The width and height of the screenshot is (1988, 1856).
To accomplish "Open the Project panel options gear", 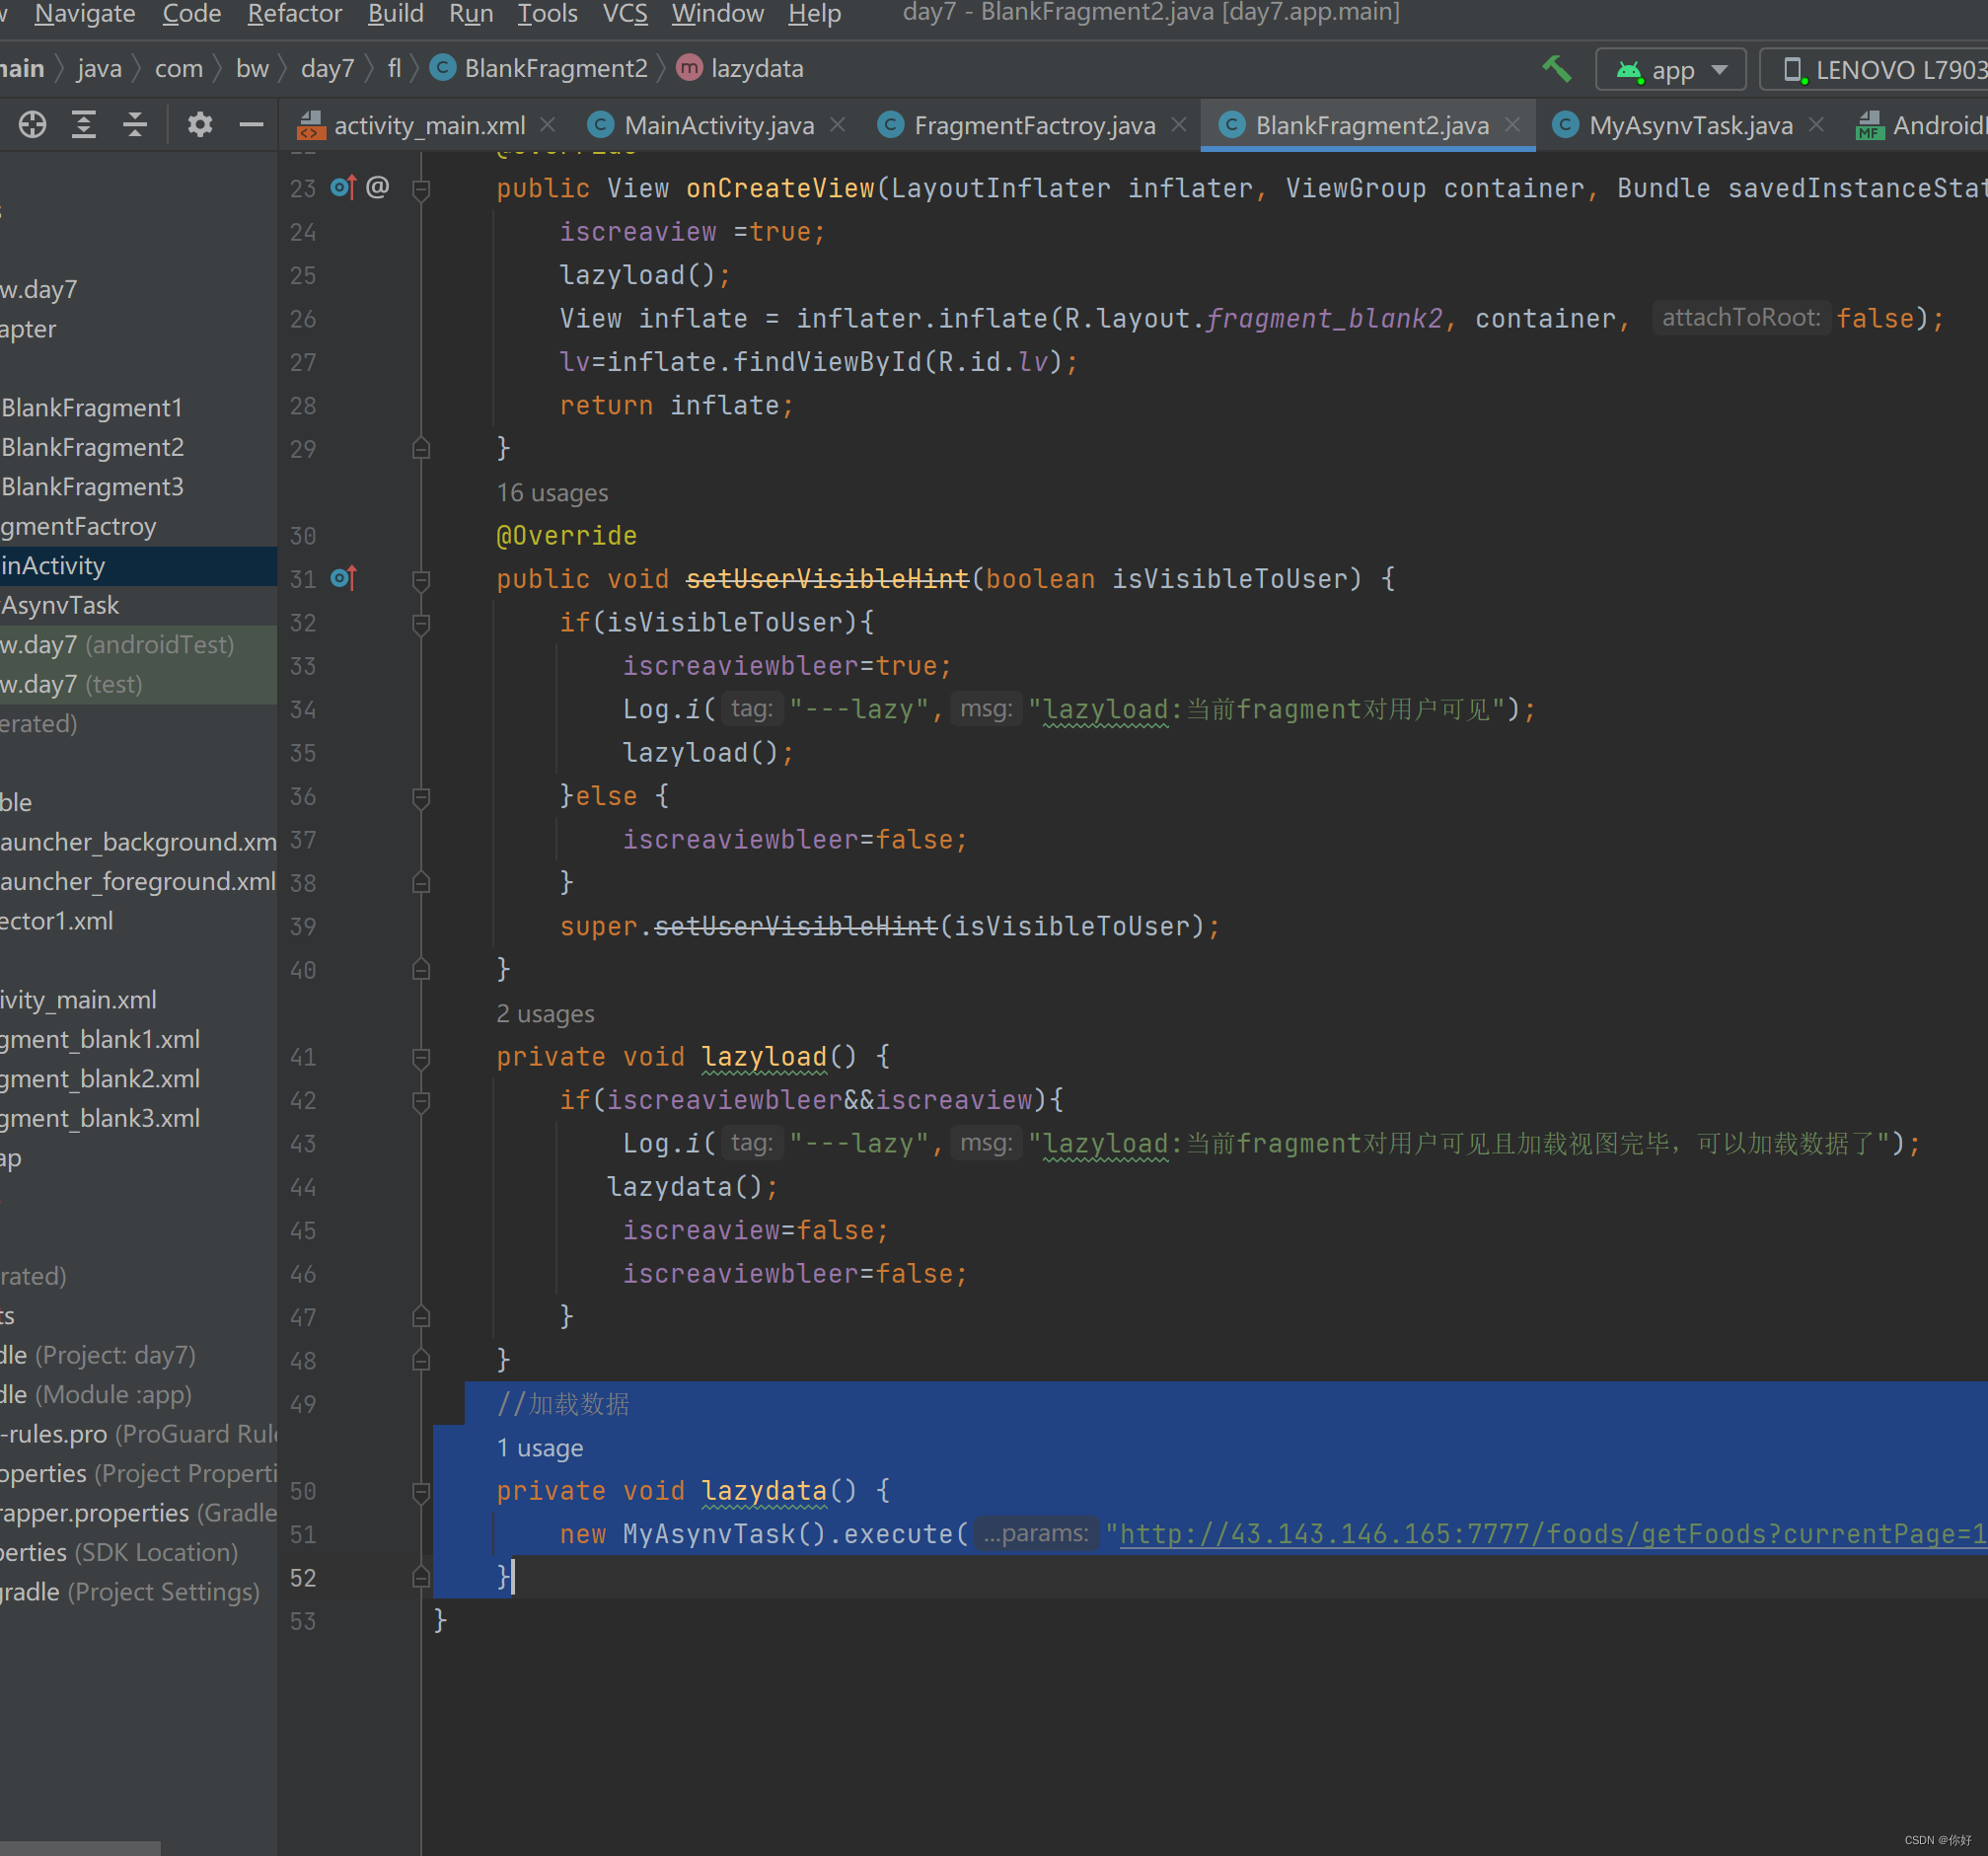I will tap(200, 124).
